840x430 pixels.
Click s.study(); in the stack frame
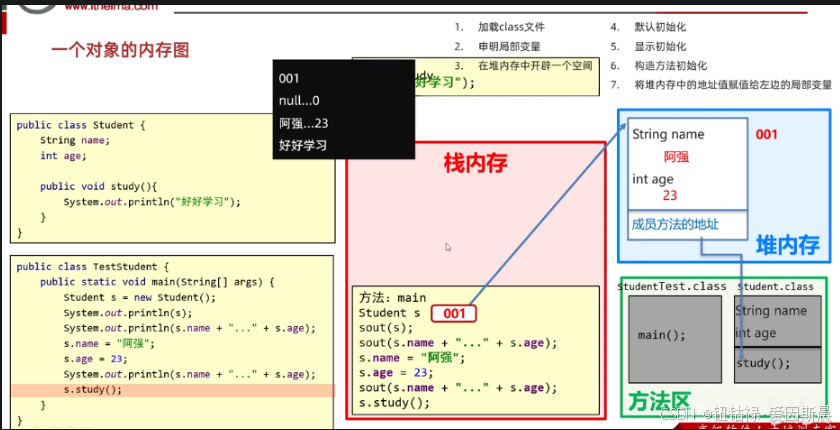tap(394, 403)
